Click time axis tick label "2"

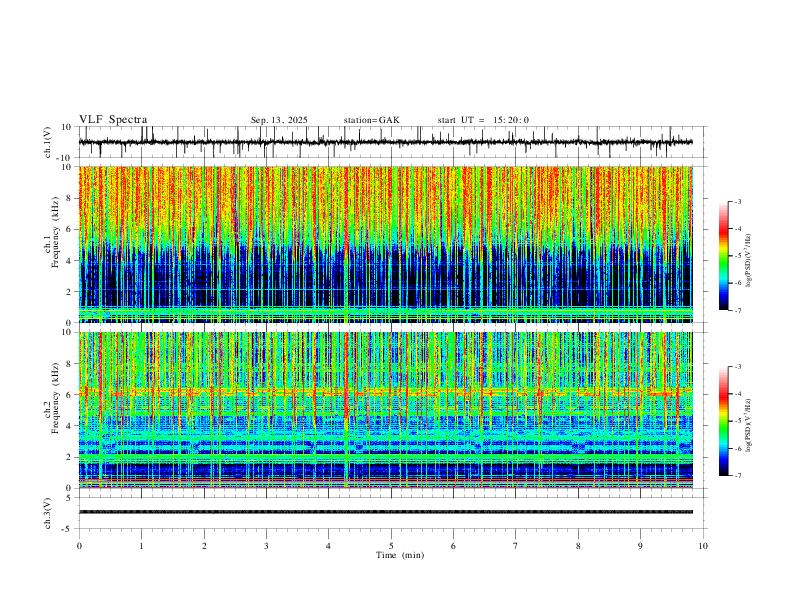(x=204, y=546)
